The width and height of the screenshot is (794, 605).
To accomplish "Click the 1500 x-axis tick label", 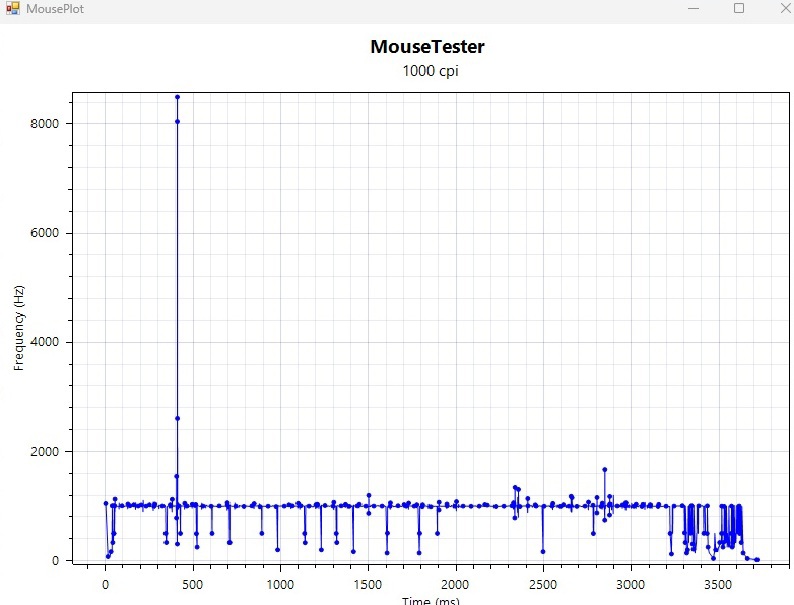I will [x=368, y=585].
